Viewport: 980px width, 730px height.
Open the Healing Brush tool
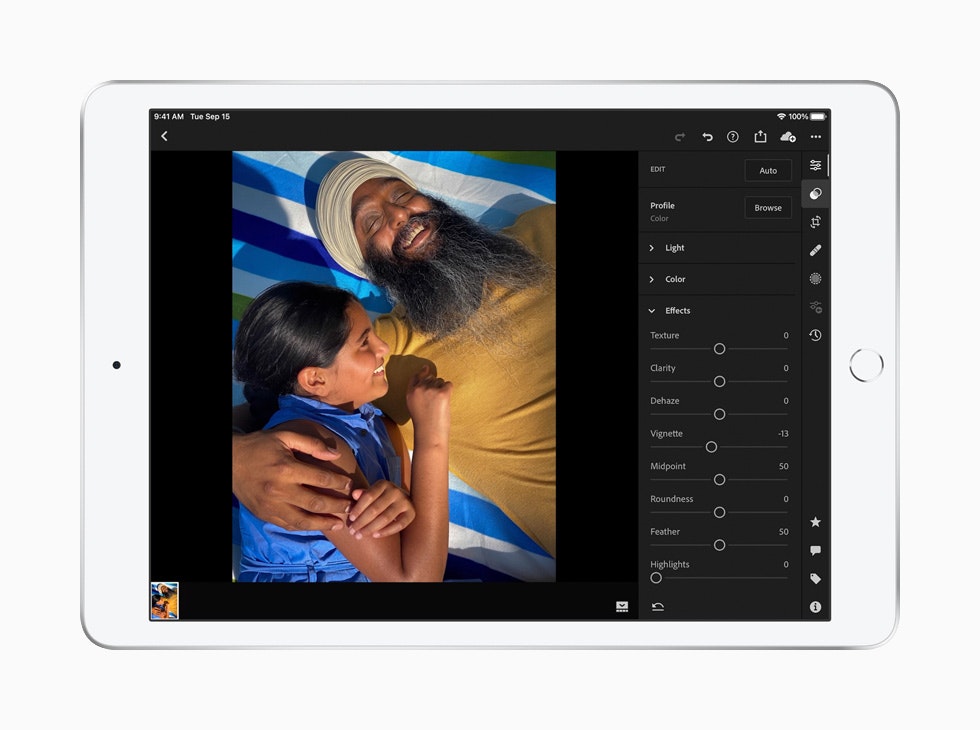click(815, 250)
